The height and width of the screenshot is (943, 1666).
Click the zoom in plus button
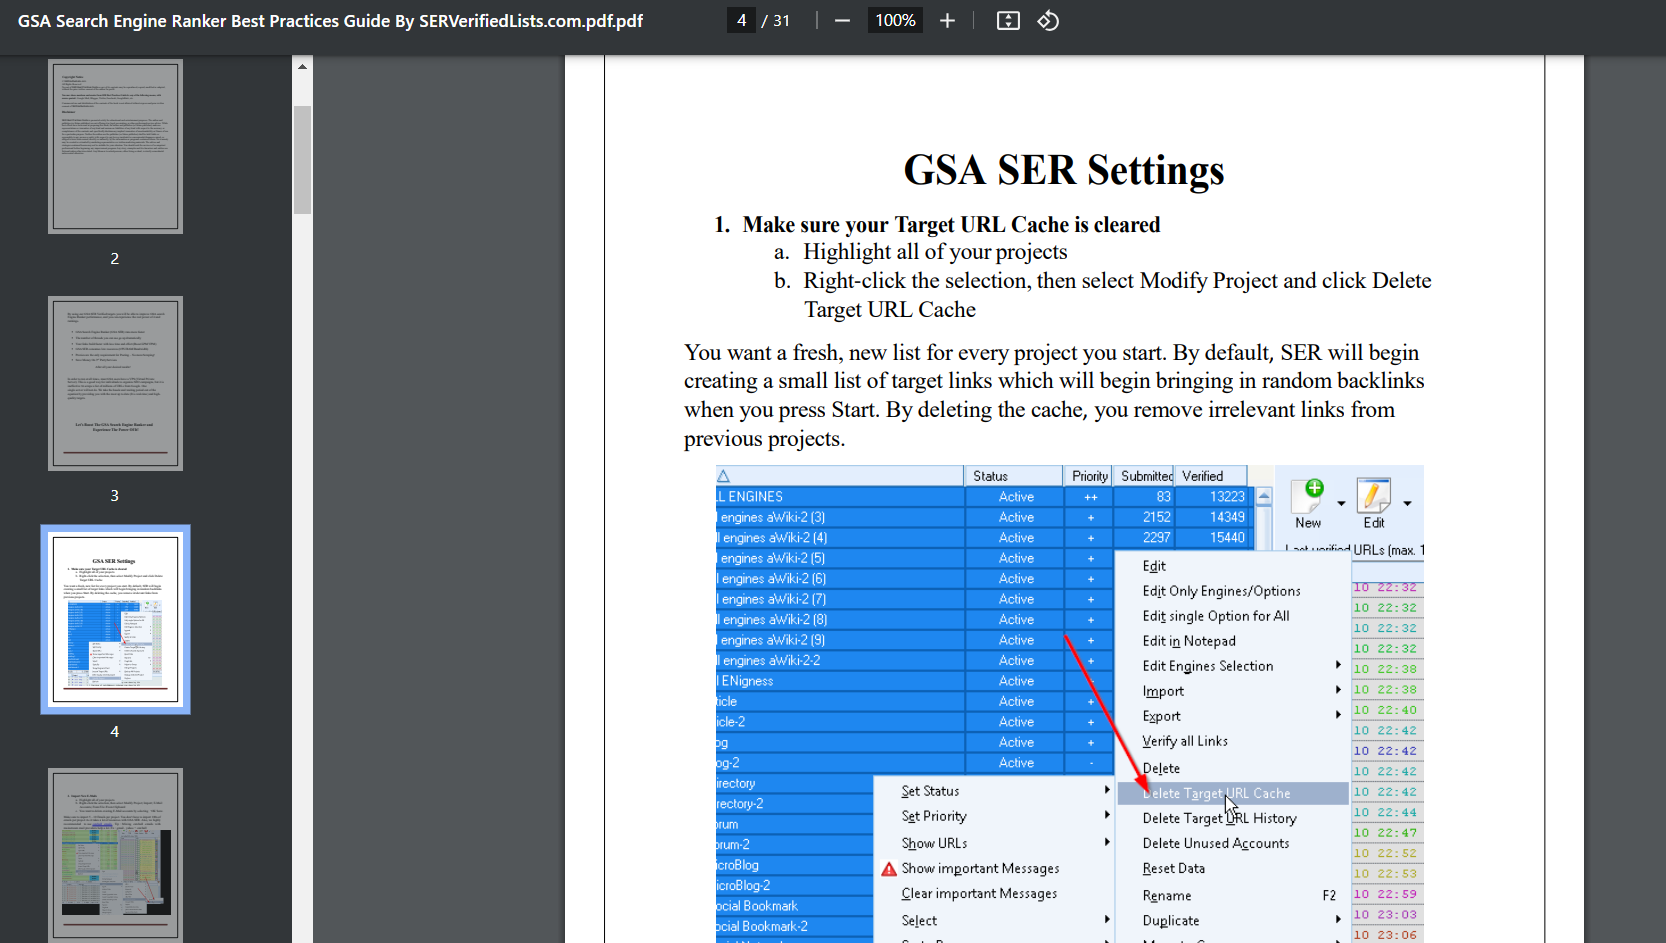coord(947,21)
